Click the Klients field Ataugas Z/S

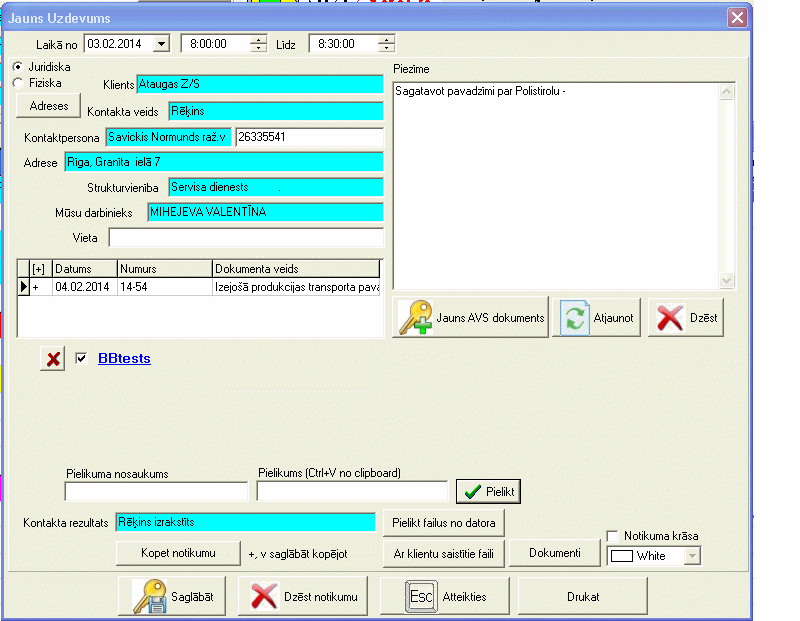[260, 84]
